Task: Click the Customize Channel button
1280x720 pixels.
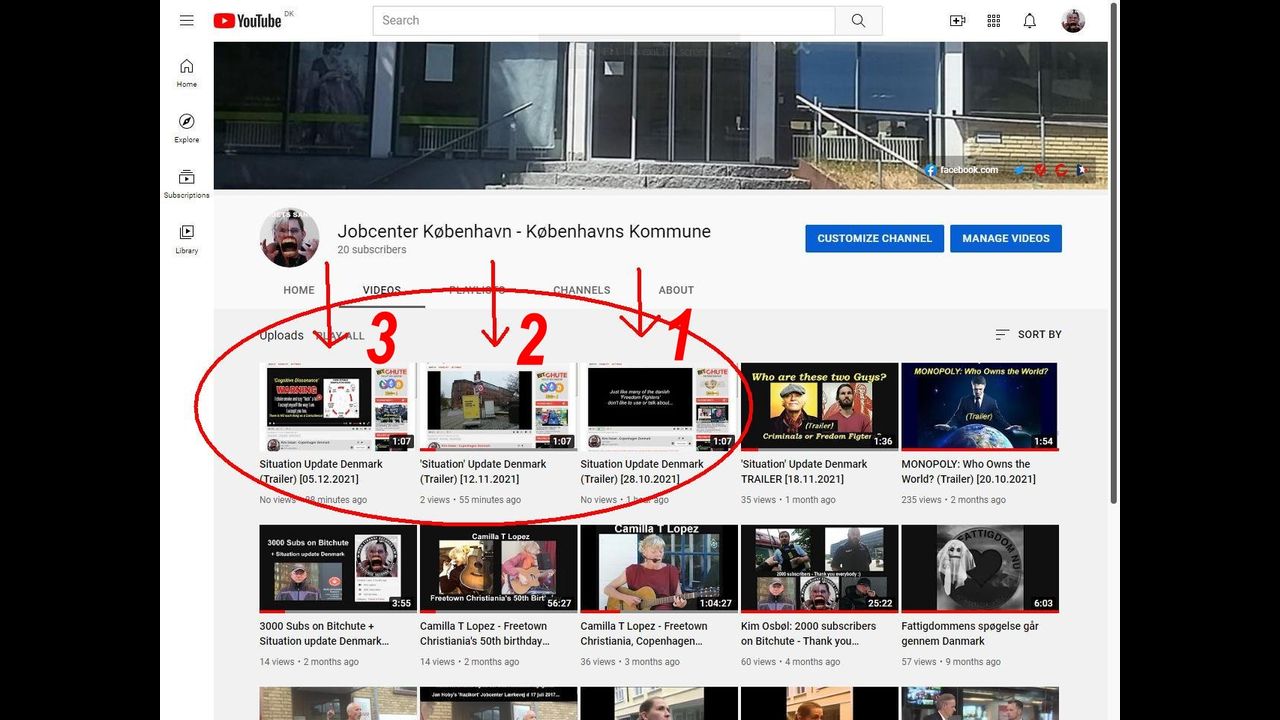Action: point(874,238)
